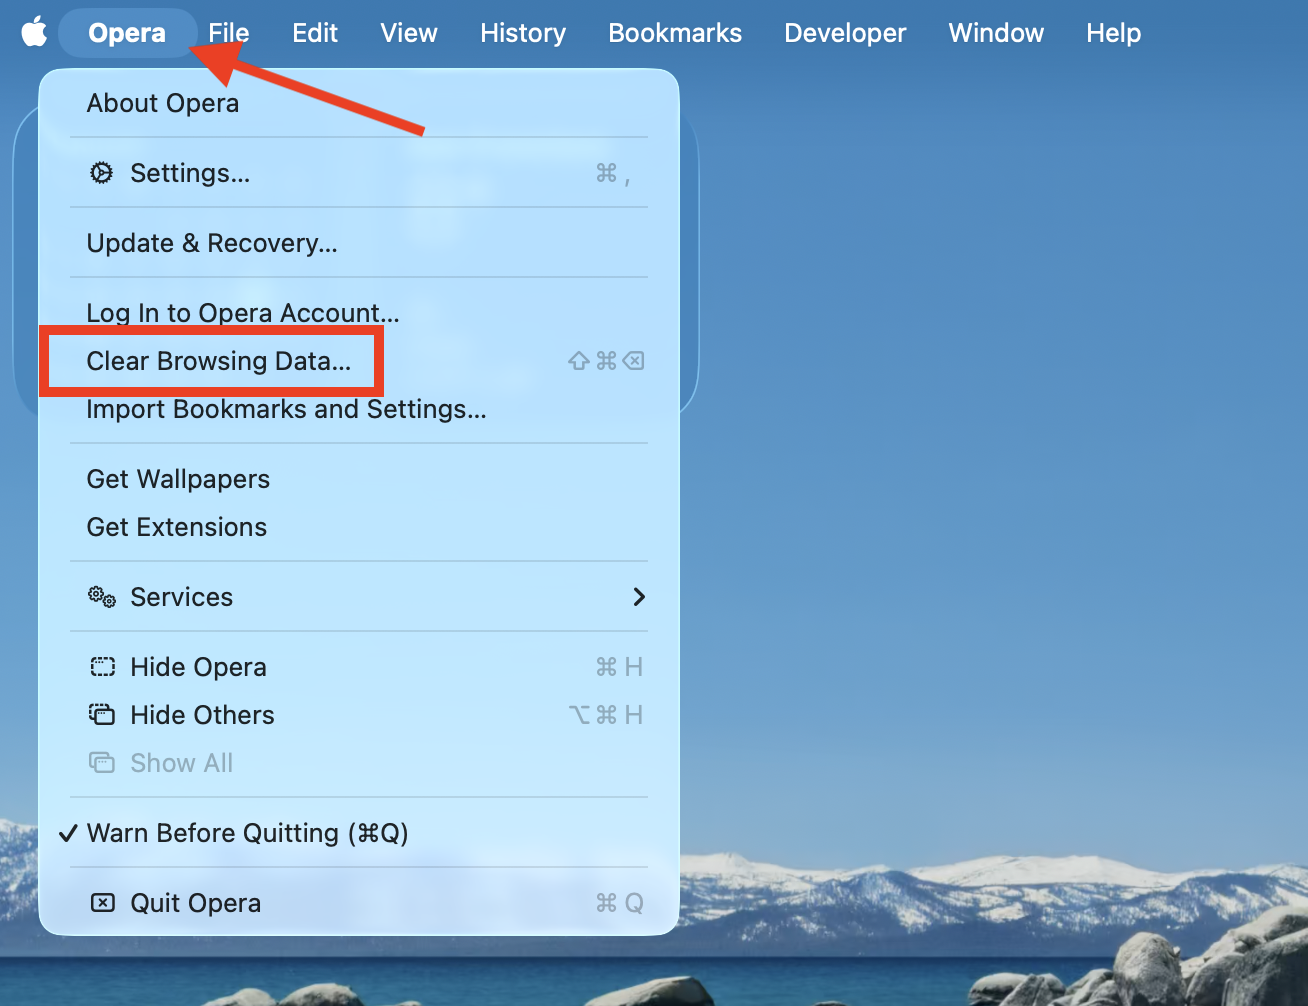Click the dashed rectangle icon by Hide Opera
Image resolution: width=1308 pixels, height=1006 pixels.
[103, 666]
